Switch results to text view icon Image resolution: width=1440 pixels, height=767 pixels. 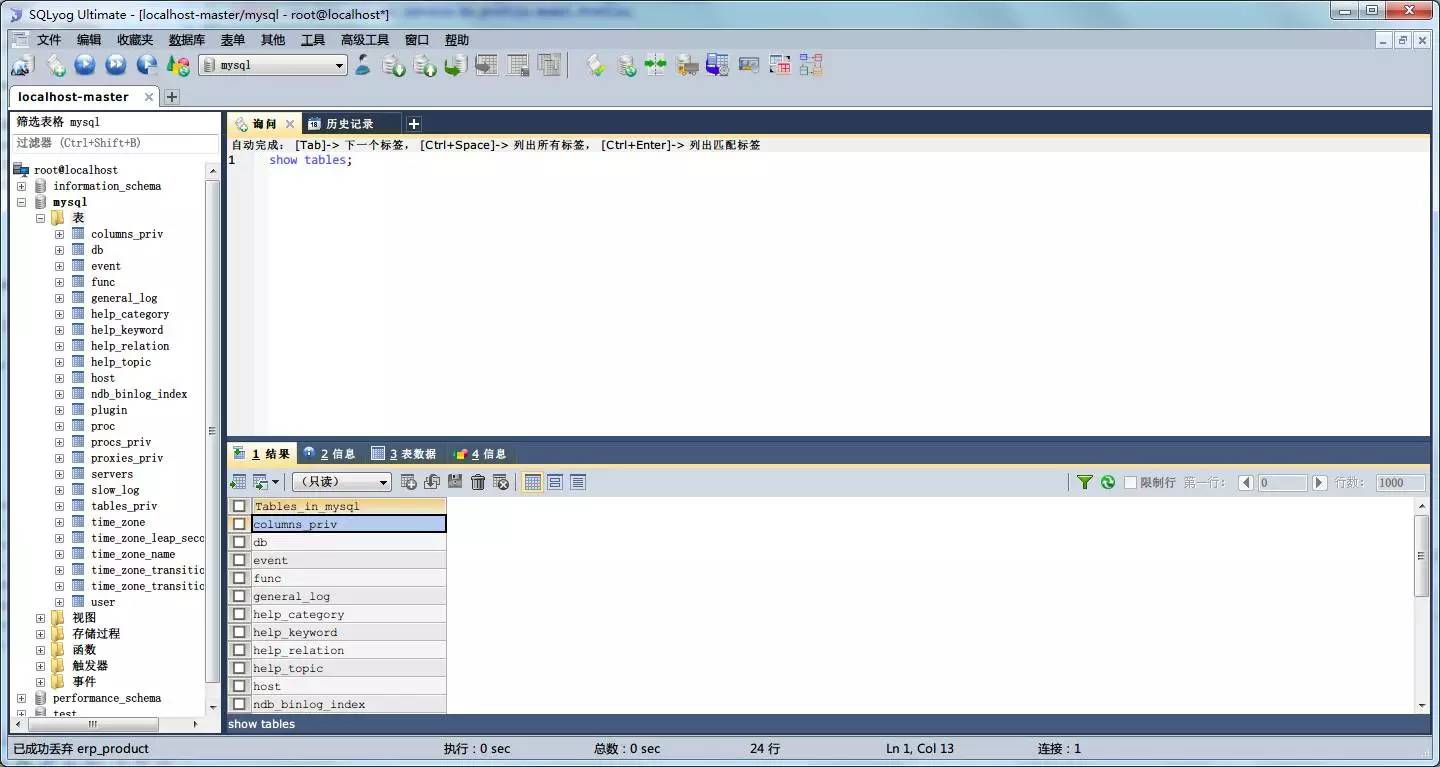578,482
